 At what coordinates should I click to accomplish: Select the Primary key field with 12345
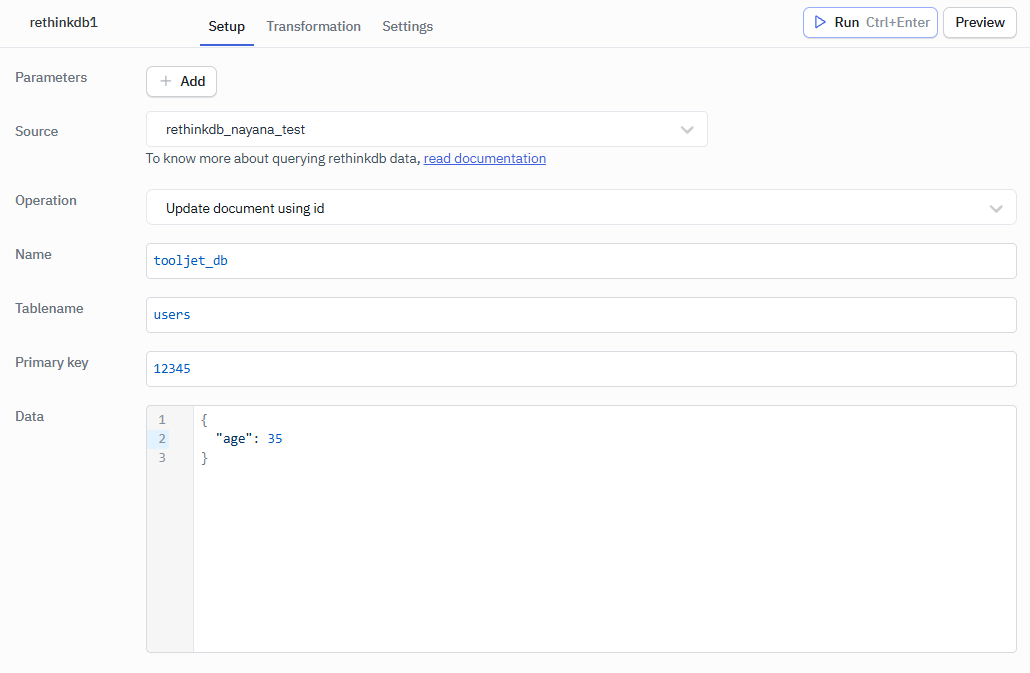pyautogui.click(x=582, y=368)
